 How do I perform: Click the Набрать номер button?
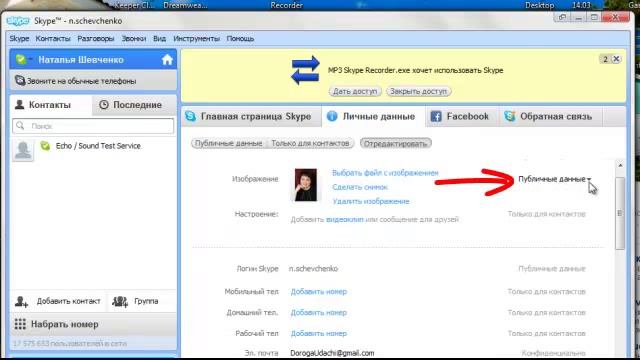click(93, 324)
